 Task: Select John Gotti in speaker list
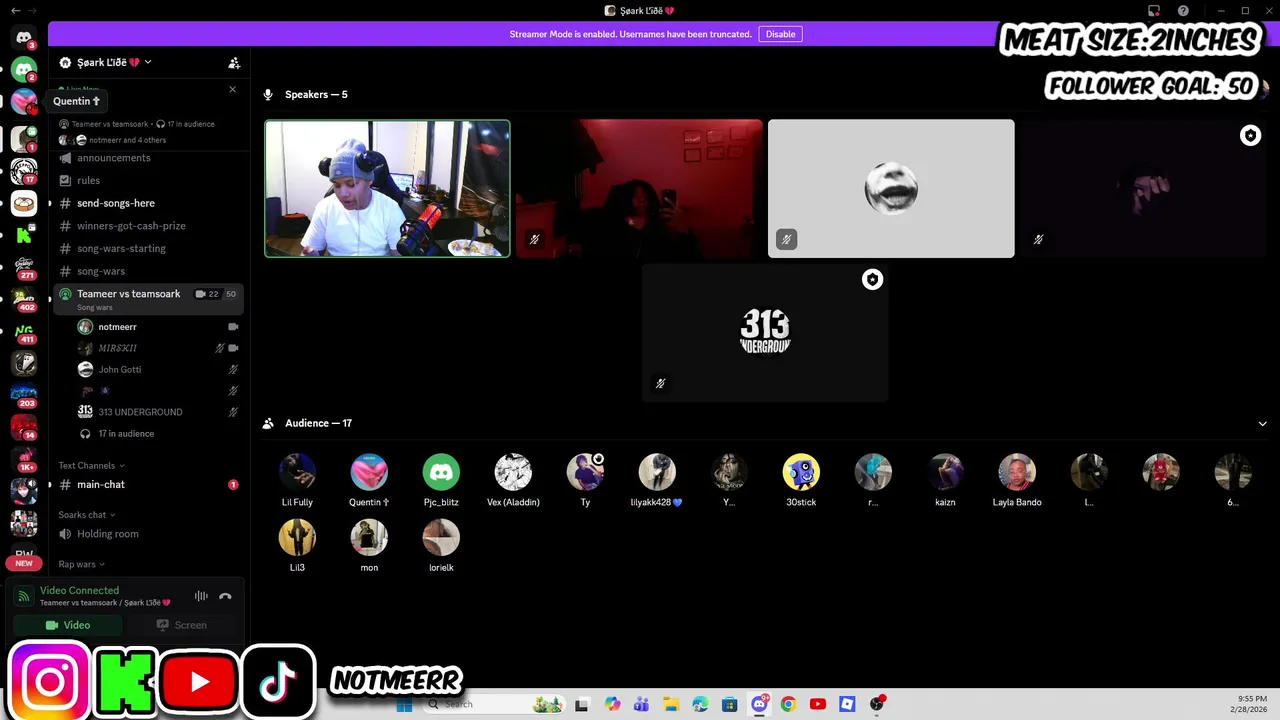158,369
